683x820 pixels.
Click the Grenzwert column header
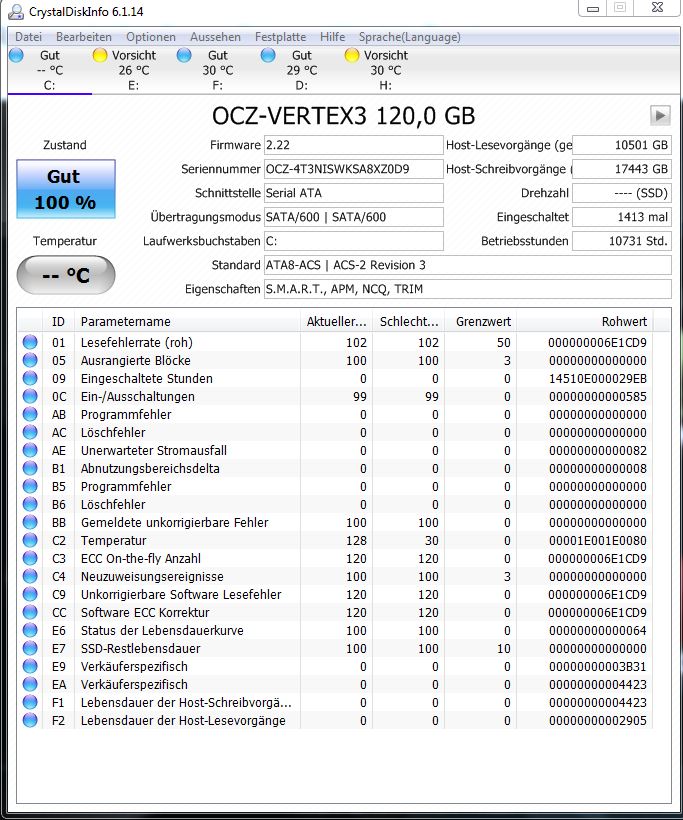481,321
